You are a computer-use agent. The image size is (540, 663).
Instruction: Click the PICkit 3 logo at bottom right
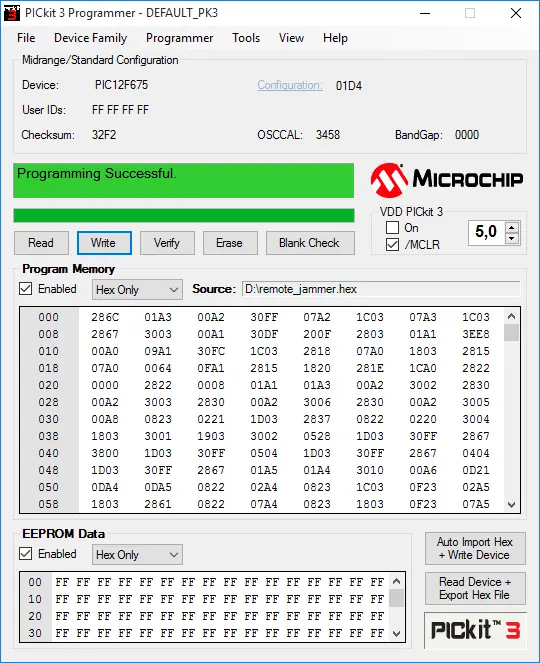475,630
